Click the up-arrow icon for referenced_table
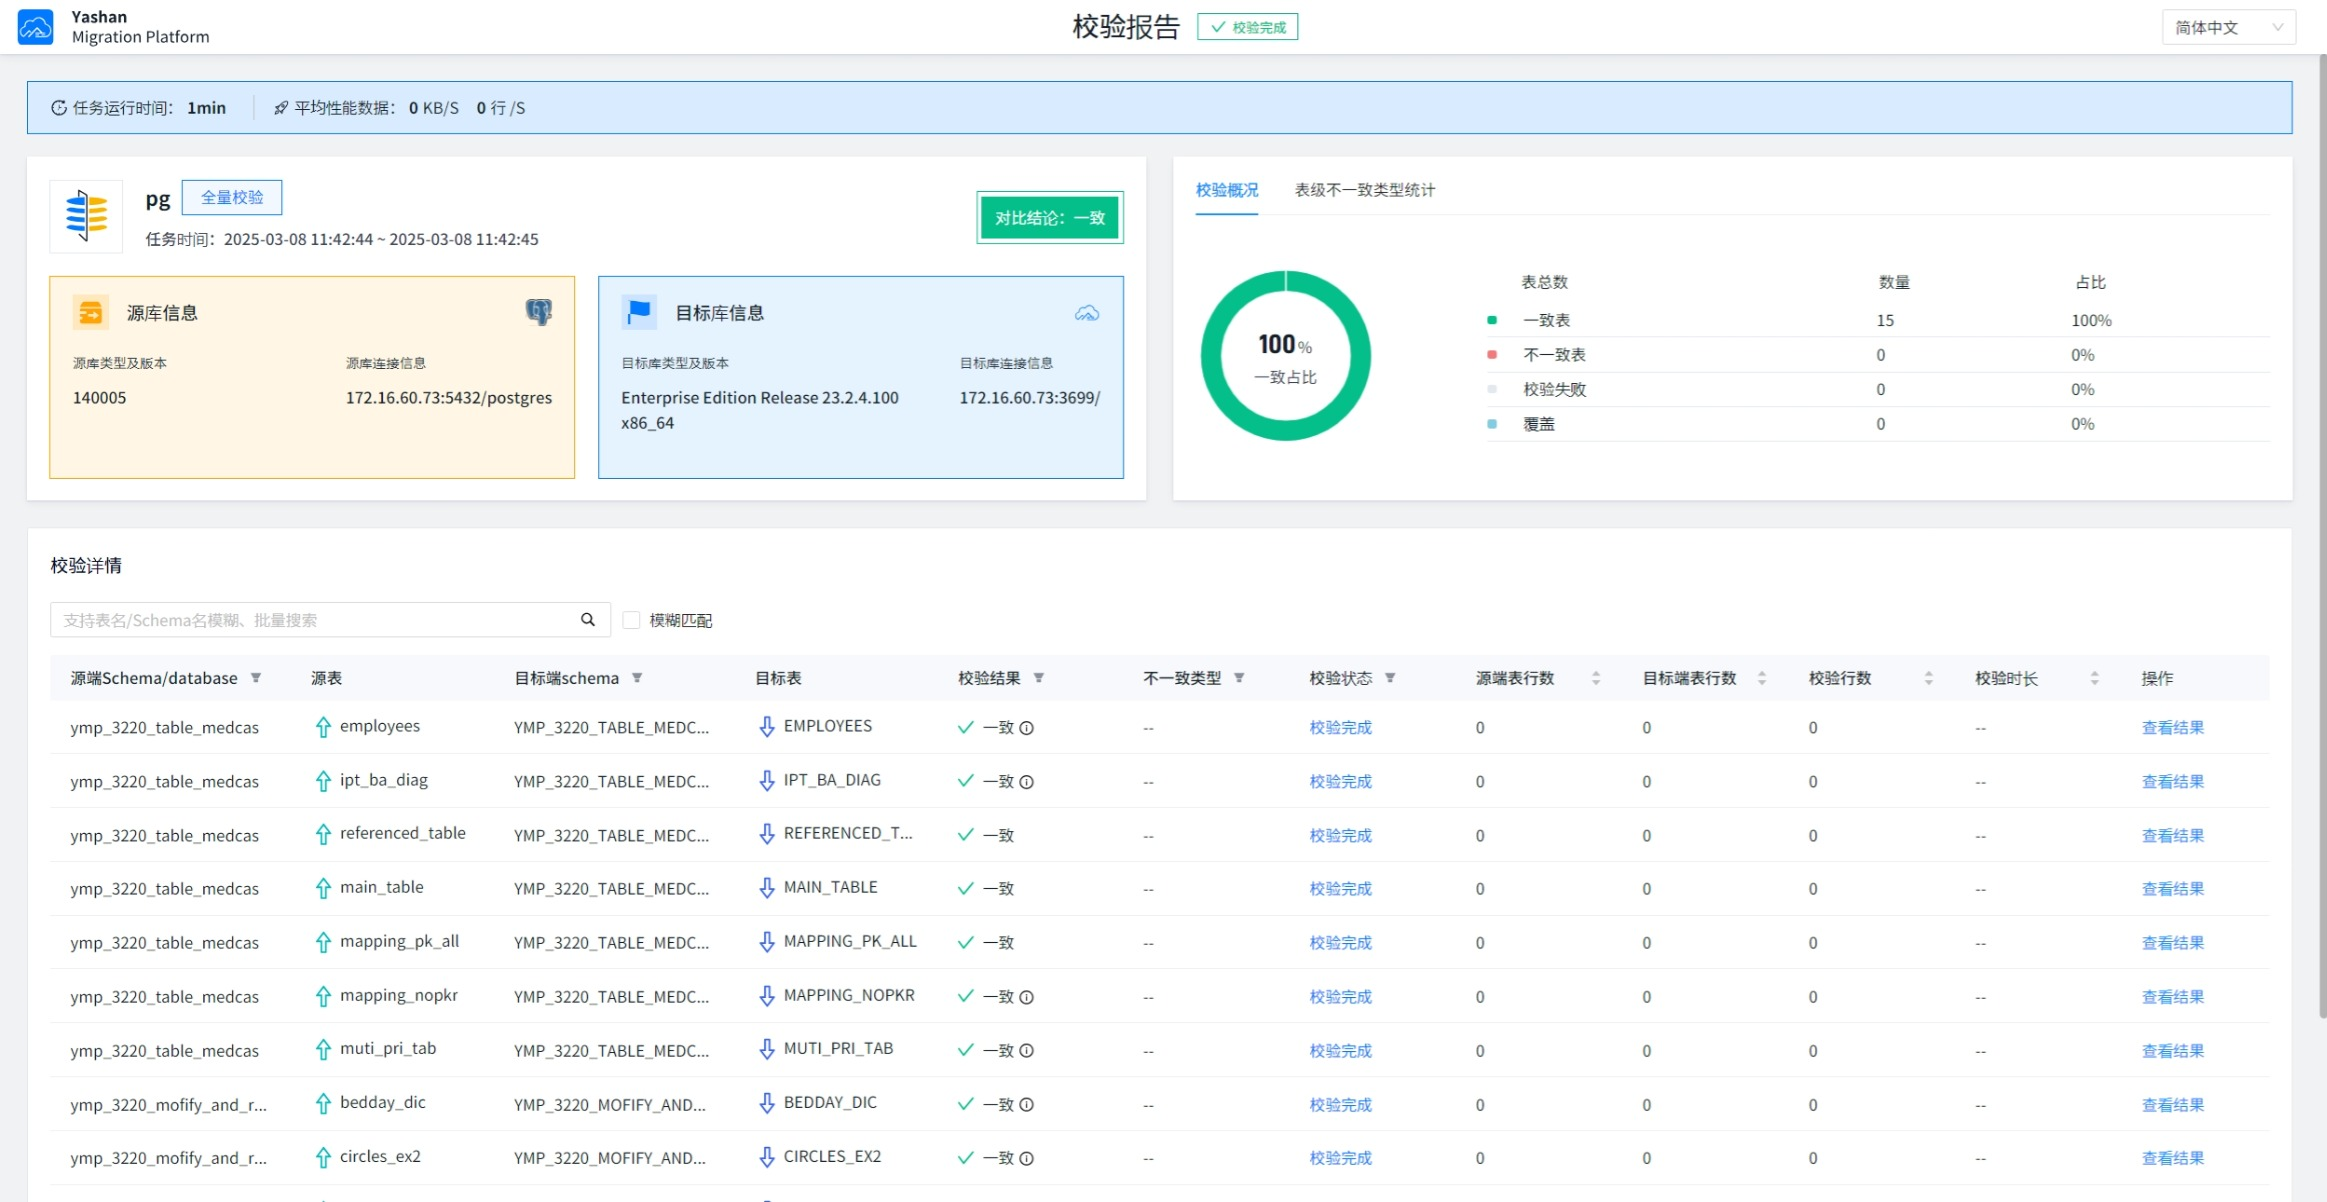The width and height of the screenshot is (2327, 1202). pyautogui.click(x=323, y=834)
